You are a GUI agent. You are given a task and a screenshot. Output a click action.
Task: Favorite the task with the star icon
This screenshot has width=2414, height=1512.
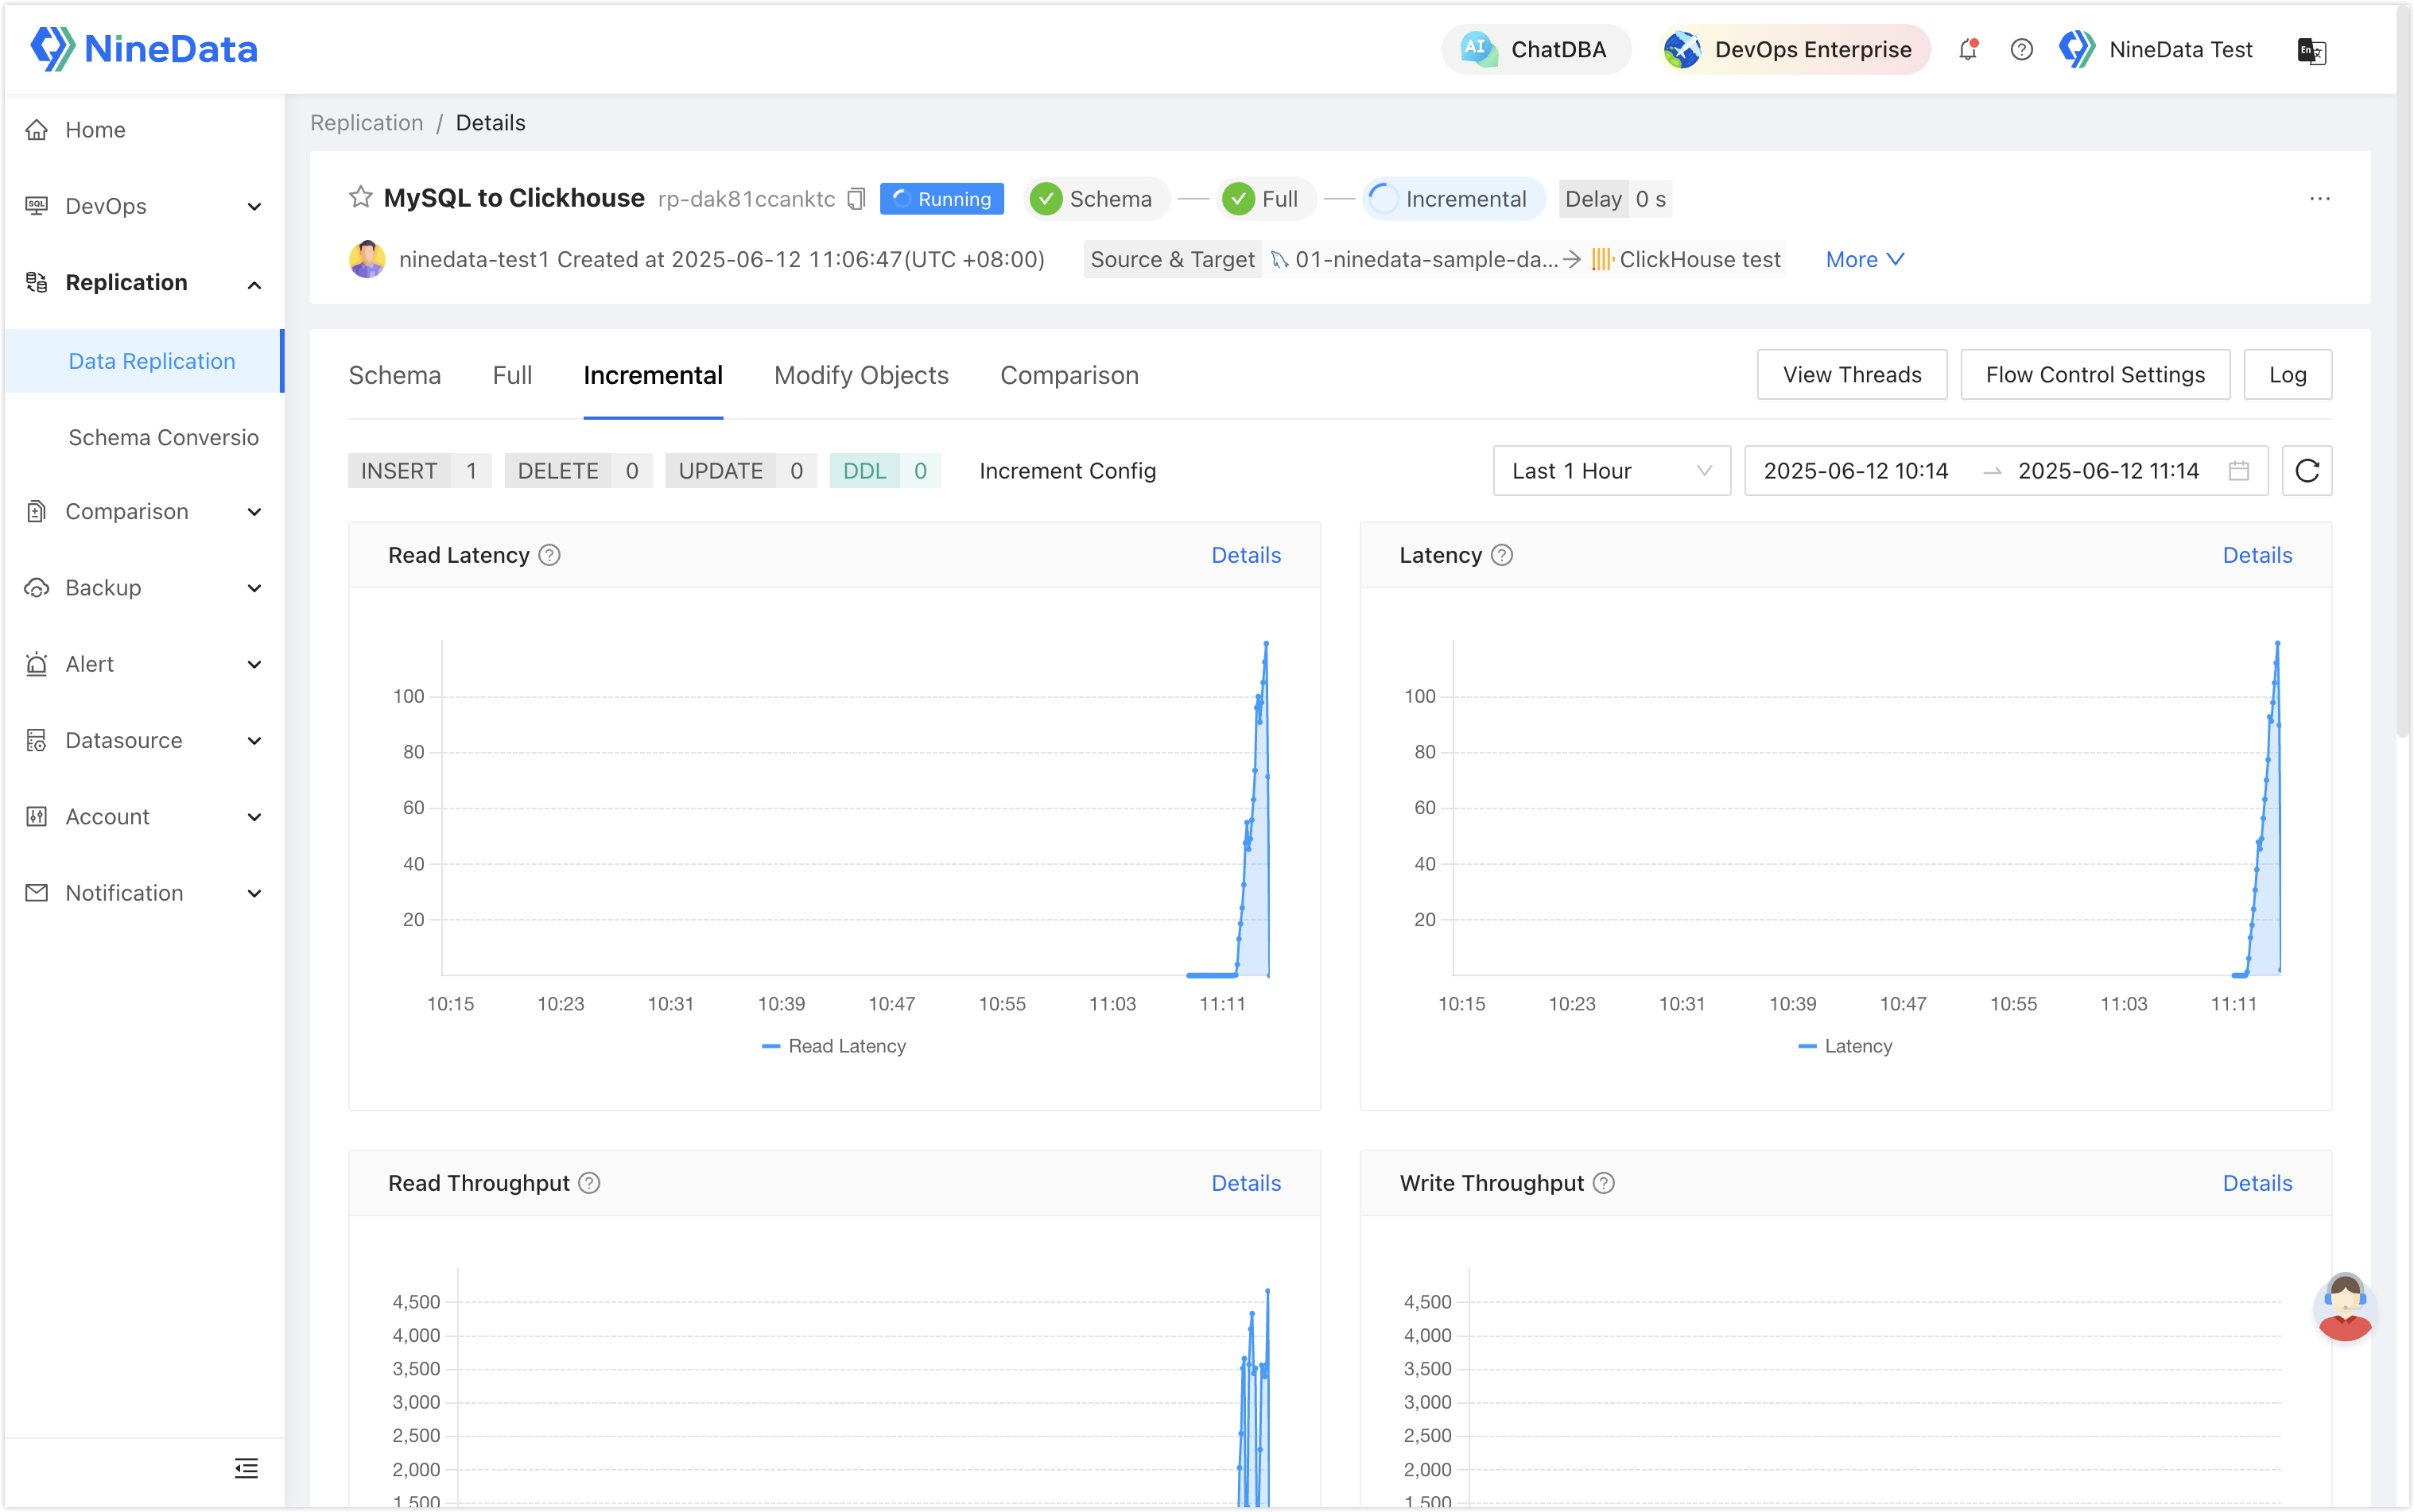click(360, 197)
